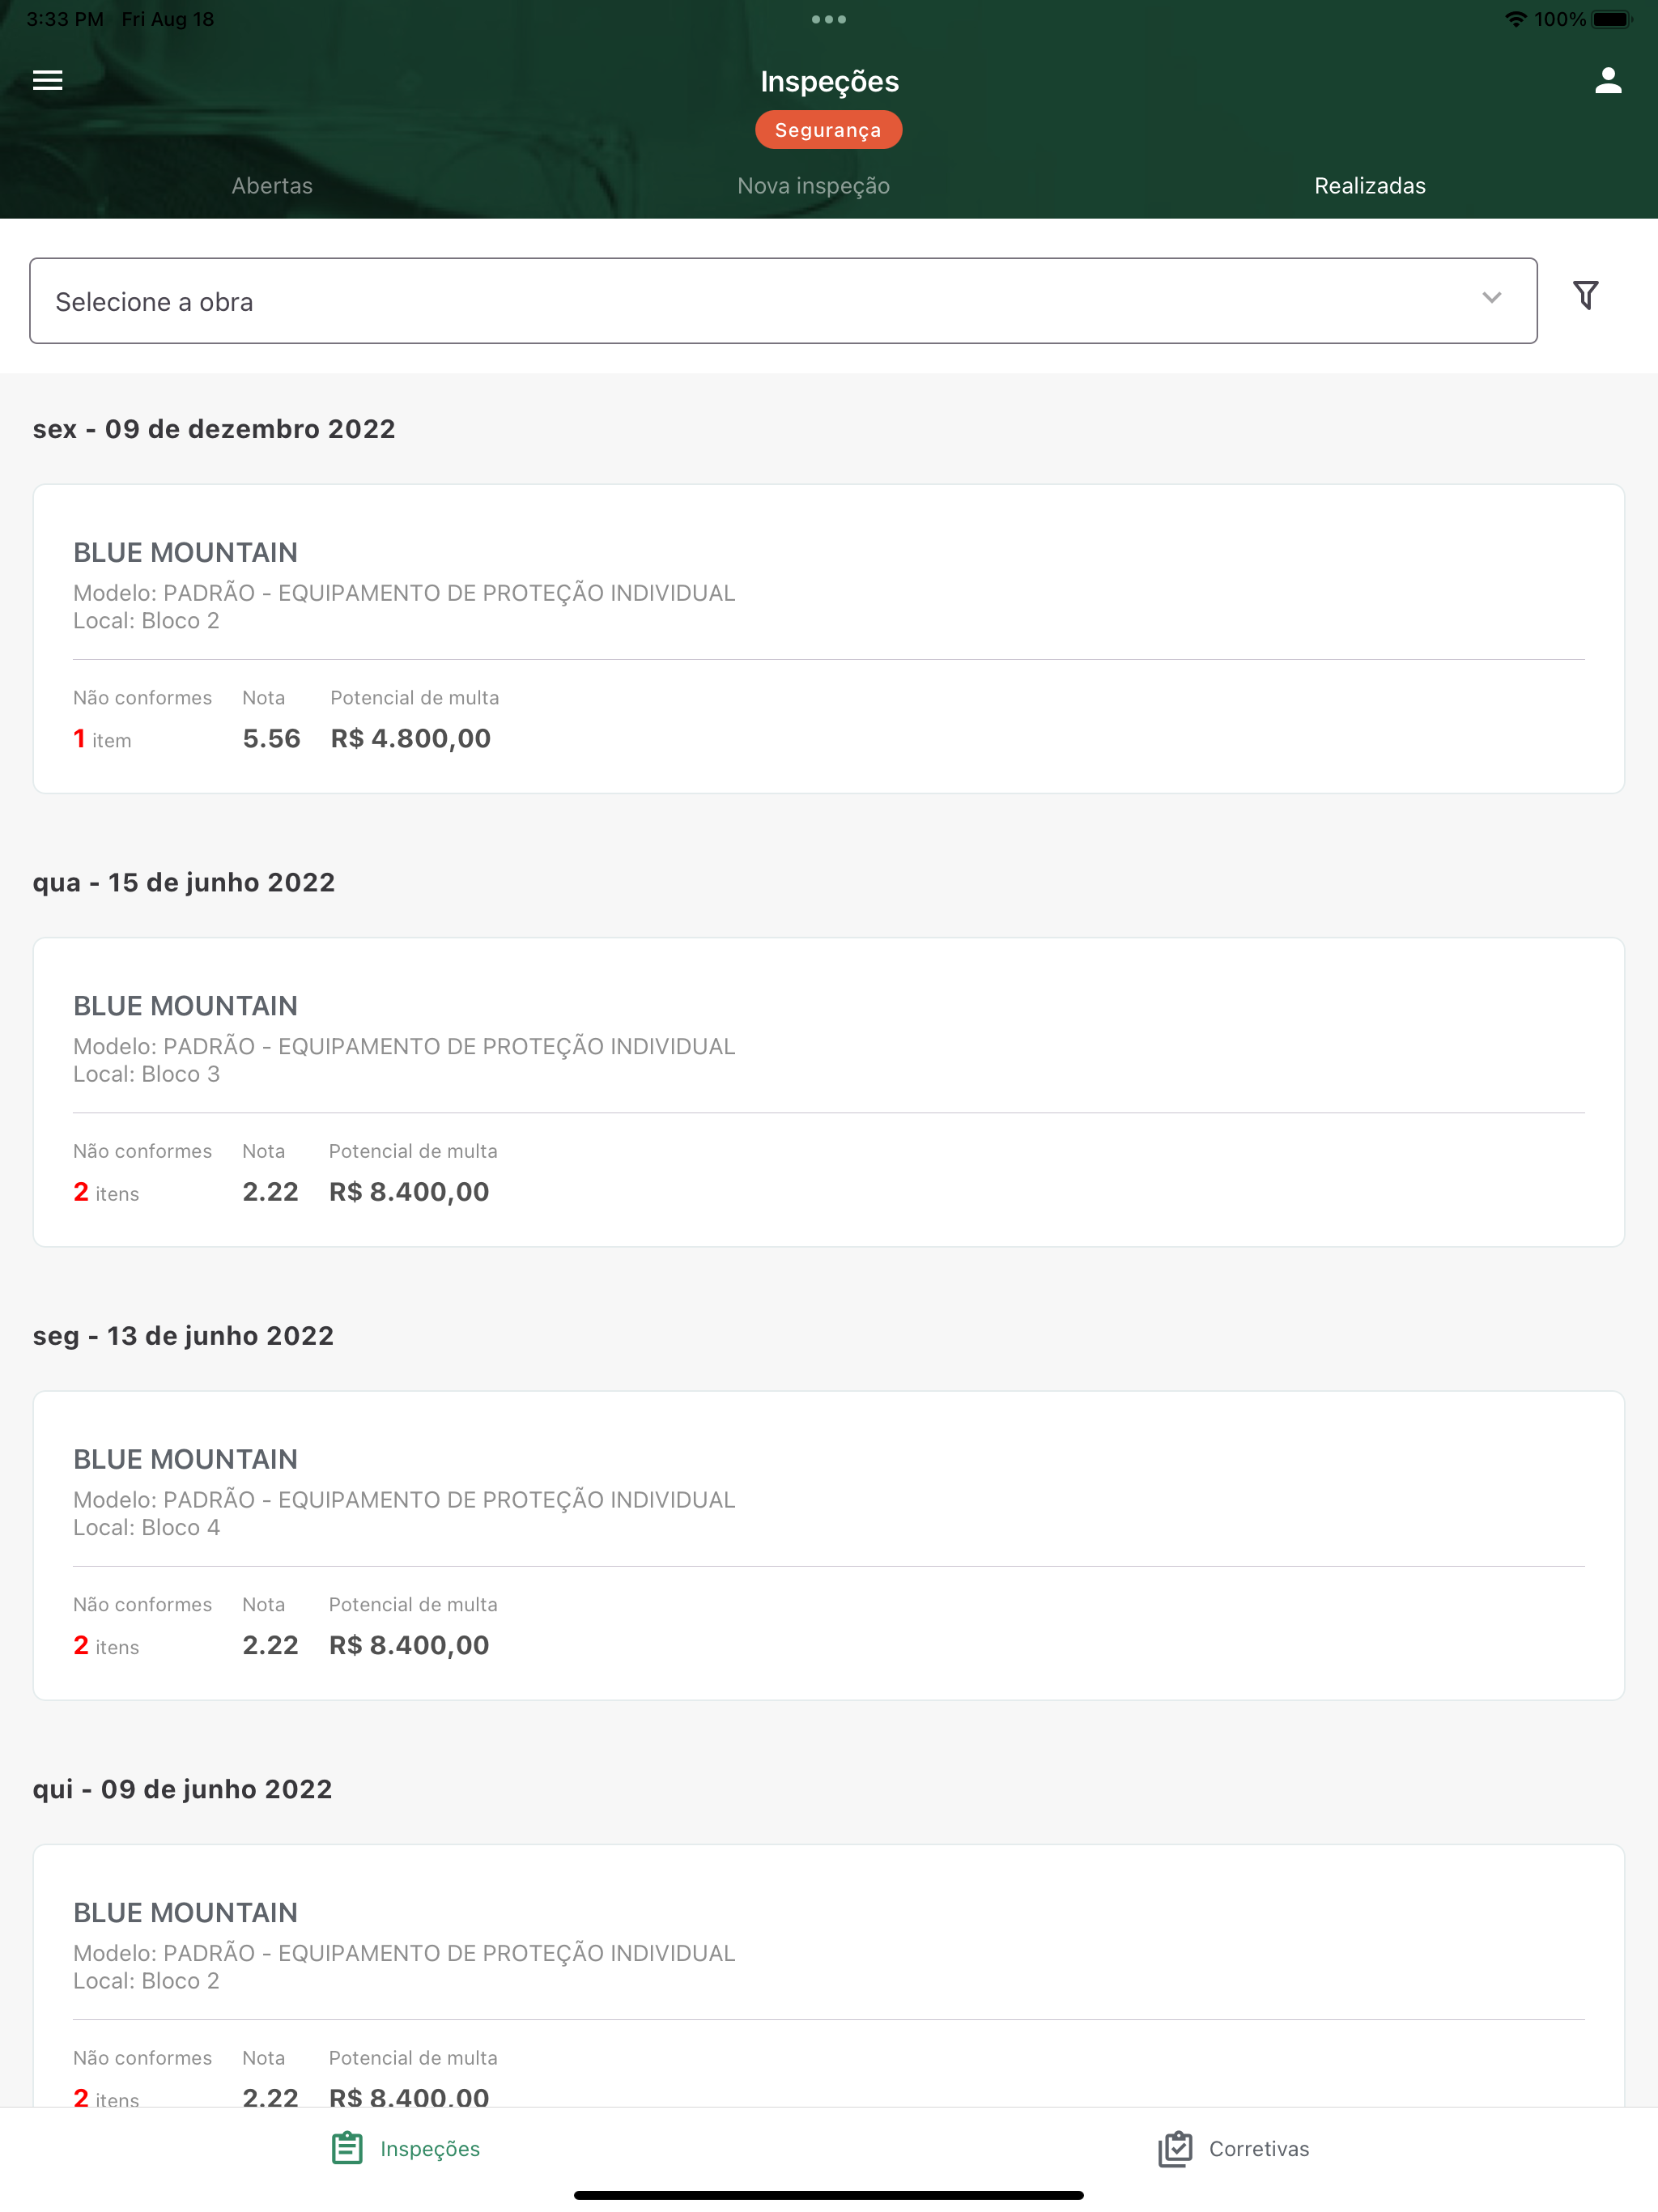This screenshot has width=1658, height=2212.
Task: Tap the Inspeções clipboard icon
Action: coord(347,2148)
